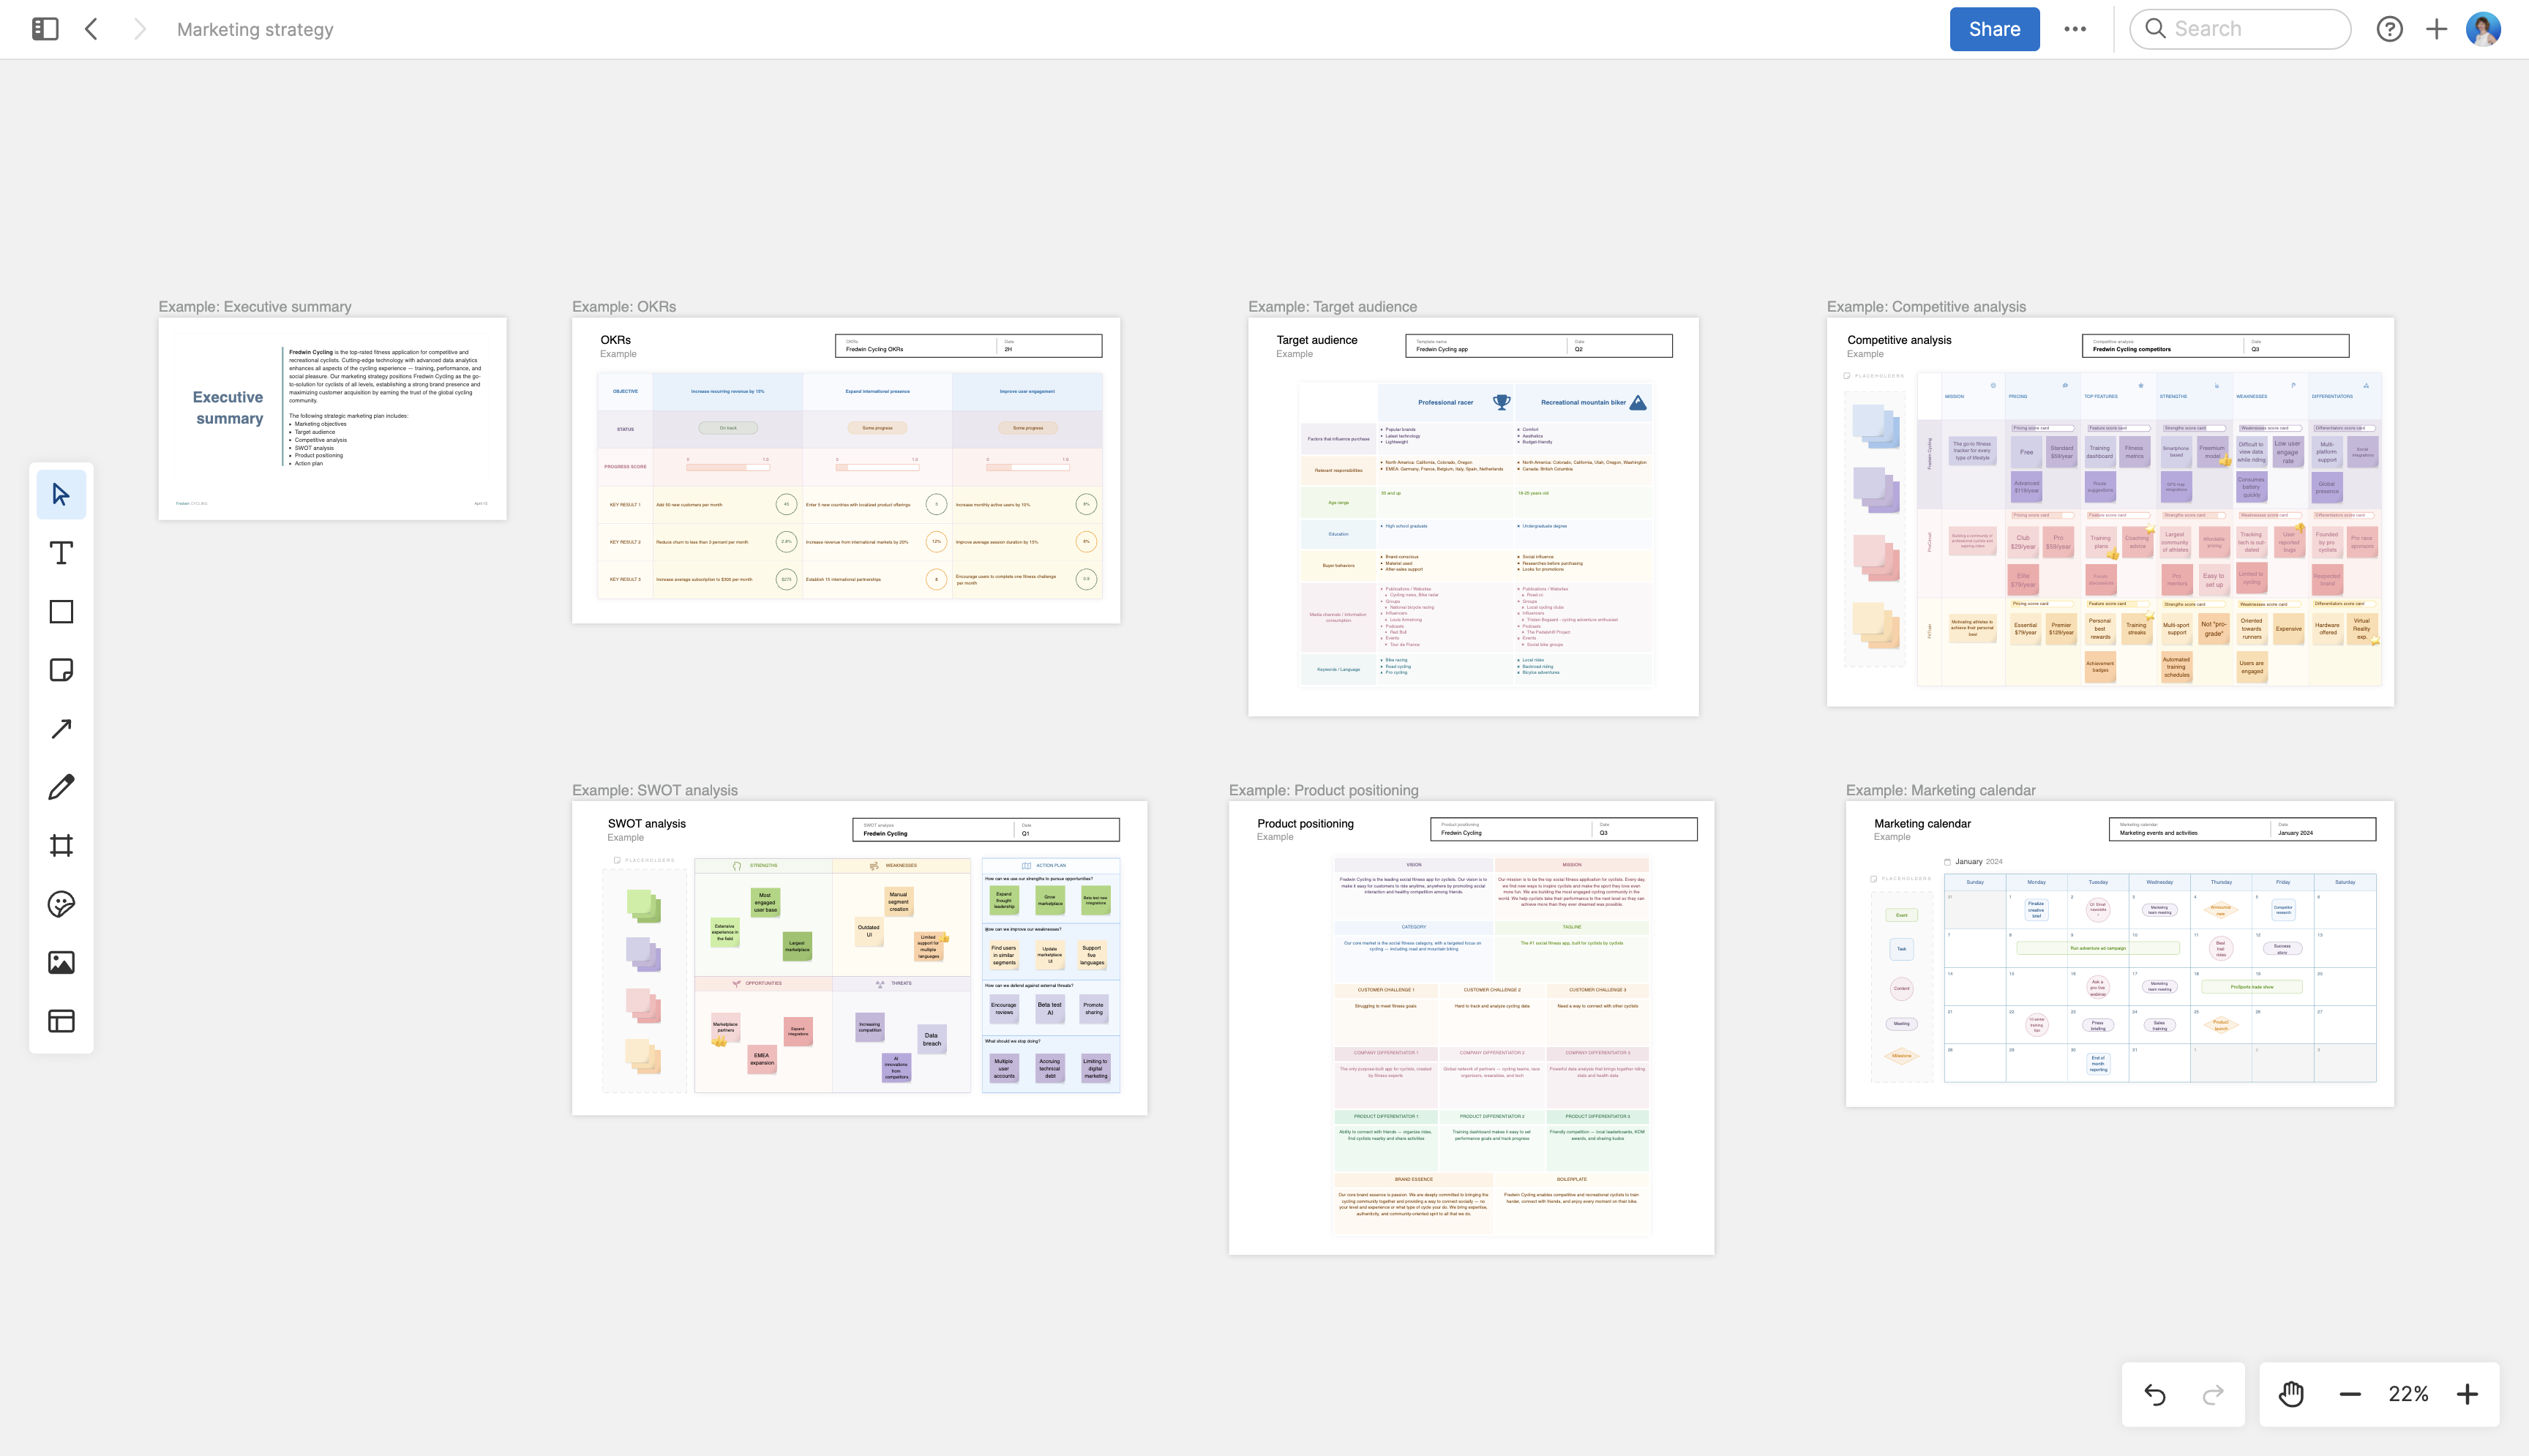This screenshot has height=1456, width=2529.
Task: Pick the Sticky note tool
Action: [61, 669]
